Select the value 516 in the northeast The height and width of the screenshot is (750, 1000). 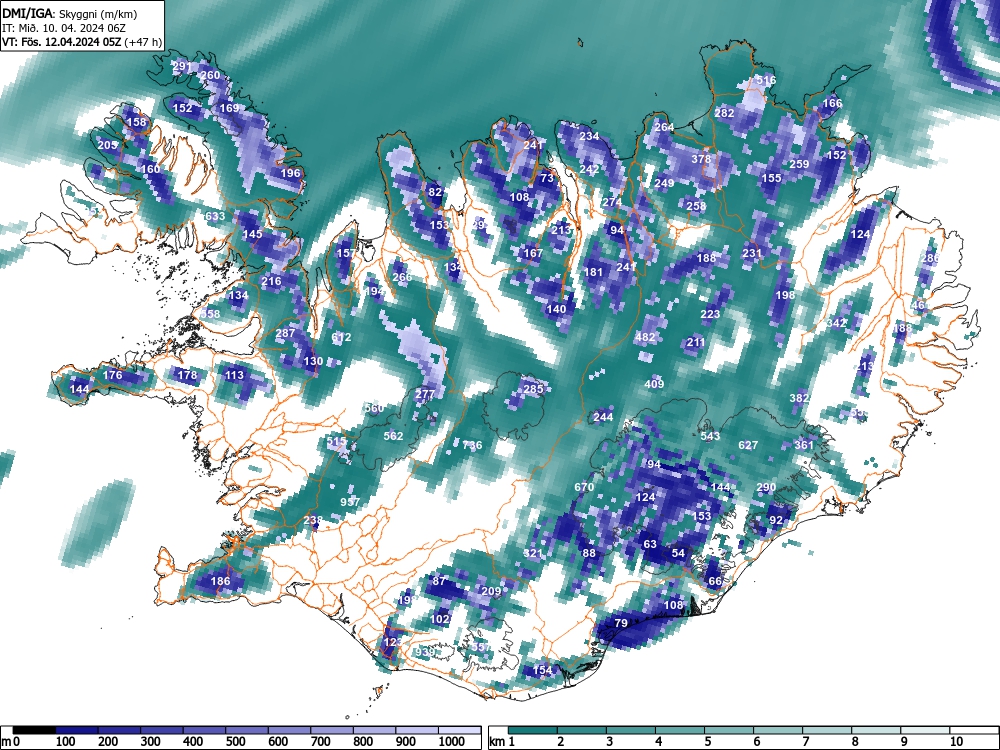[766, 80]
